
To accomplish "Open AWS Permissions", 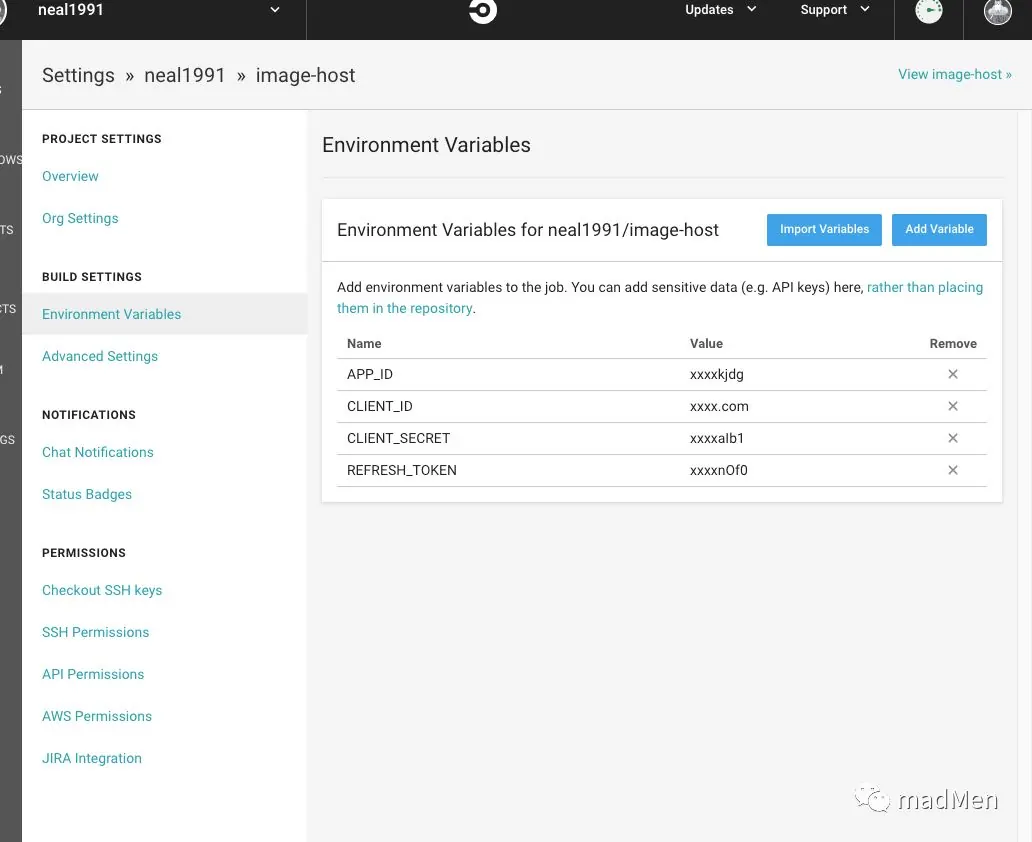I will [x=97, y=716].
